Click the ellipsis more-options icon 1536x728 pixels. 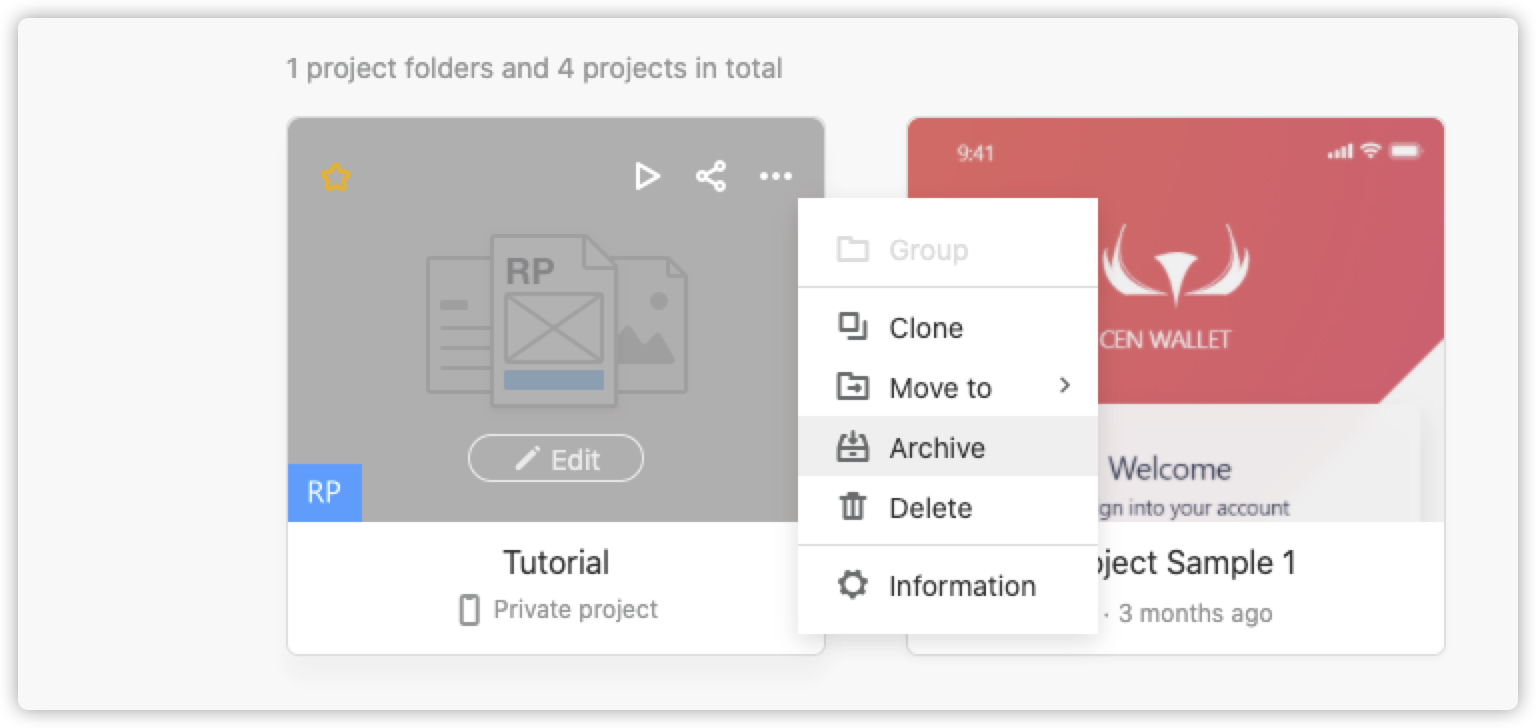point(776,176)
